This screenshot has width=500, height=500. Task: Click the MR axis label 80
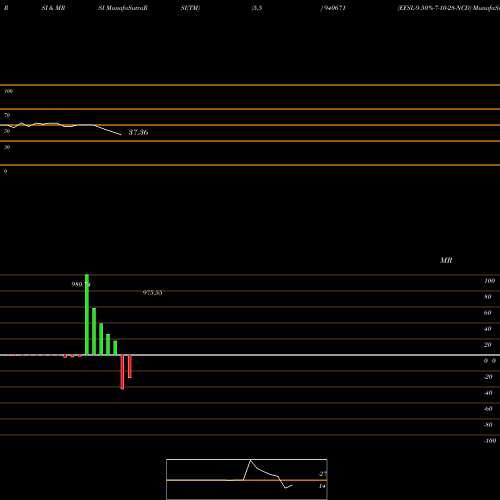point(488,297)
